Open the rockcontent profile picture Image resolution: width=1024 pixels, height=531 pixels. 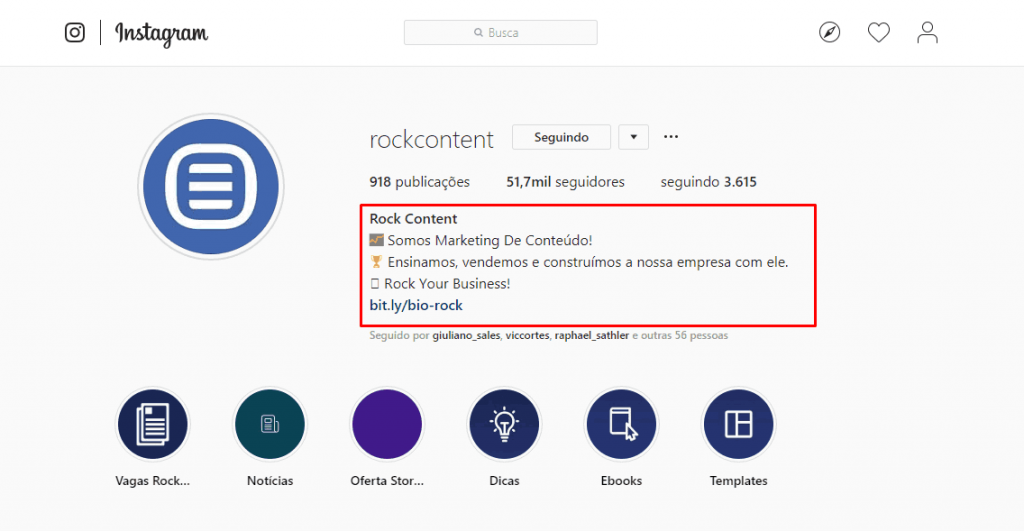point(211,186)
